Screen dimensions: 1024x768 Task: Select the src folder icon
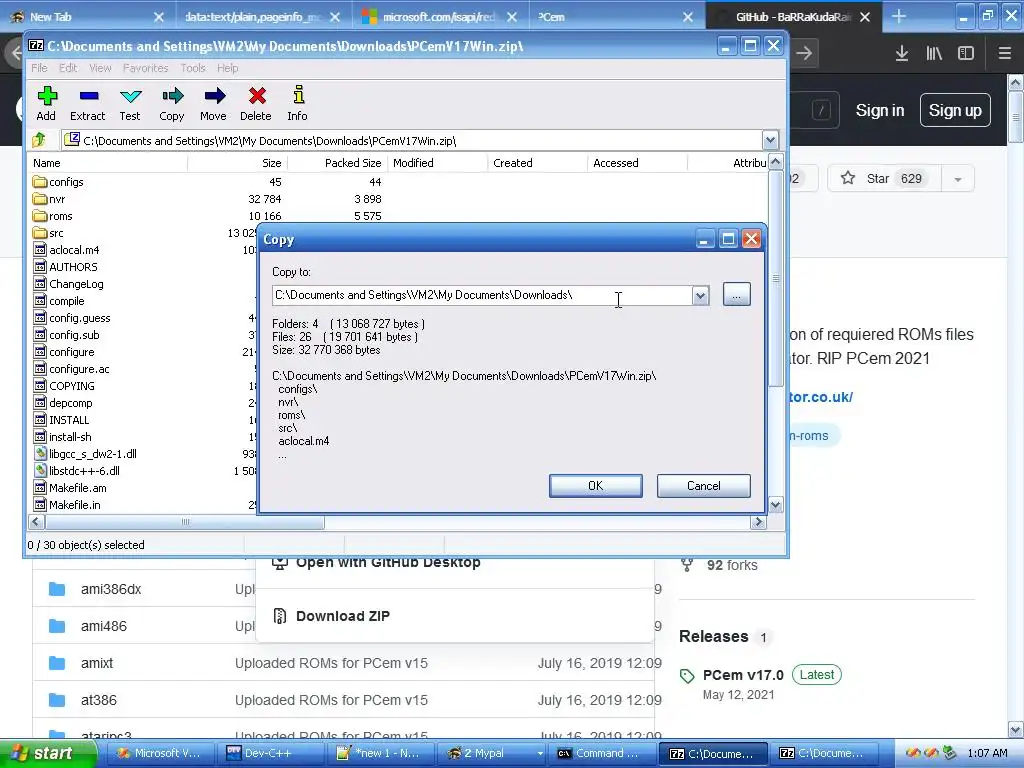pos(39,233)
